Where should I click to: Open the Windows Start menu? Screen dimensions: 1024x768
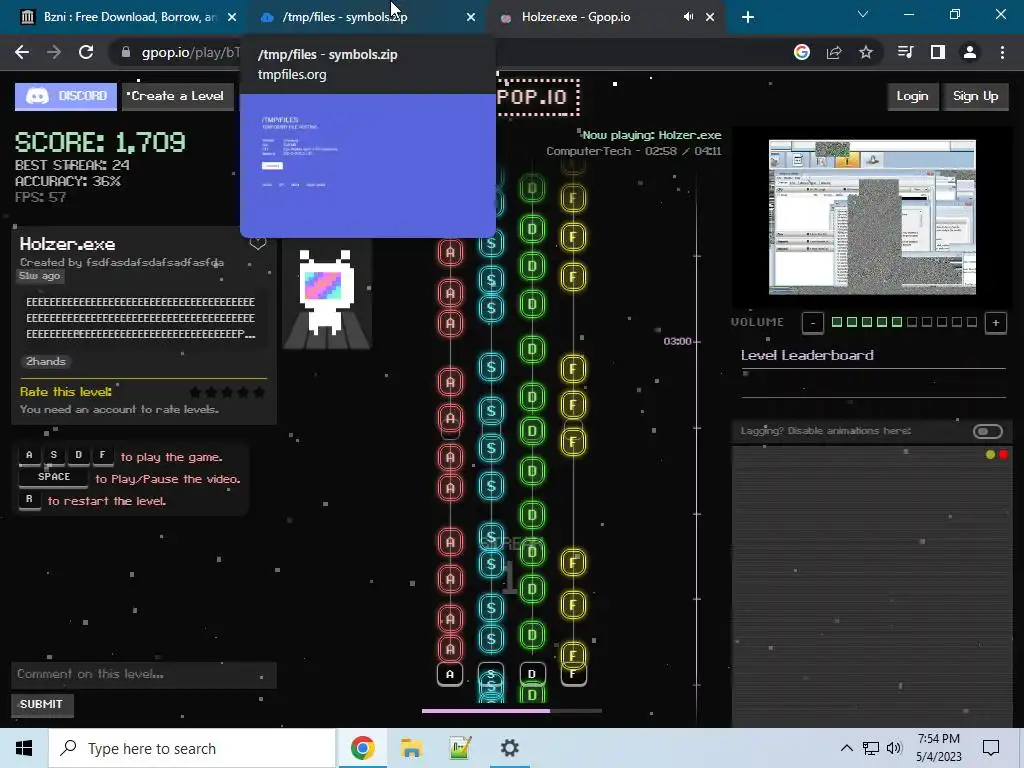(x=24, y=748)
